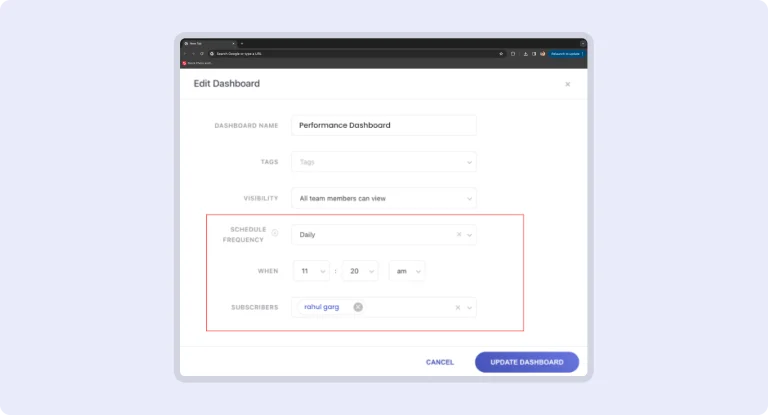This screenshot has height=415, width=768.
Task: Click the browser reload icon
Action: [x=201, y=53]
